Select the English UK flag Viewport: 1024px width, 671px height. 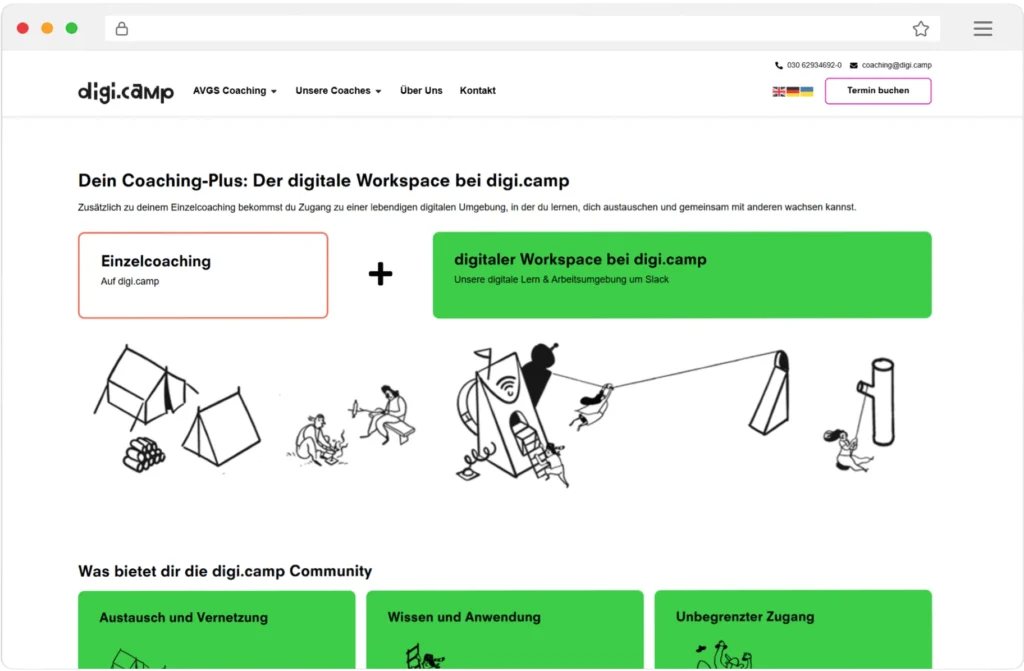coord(779,91)
